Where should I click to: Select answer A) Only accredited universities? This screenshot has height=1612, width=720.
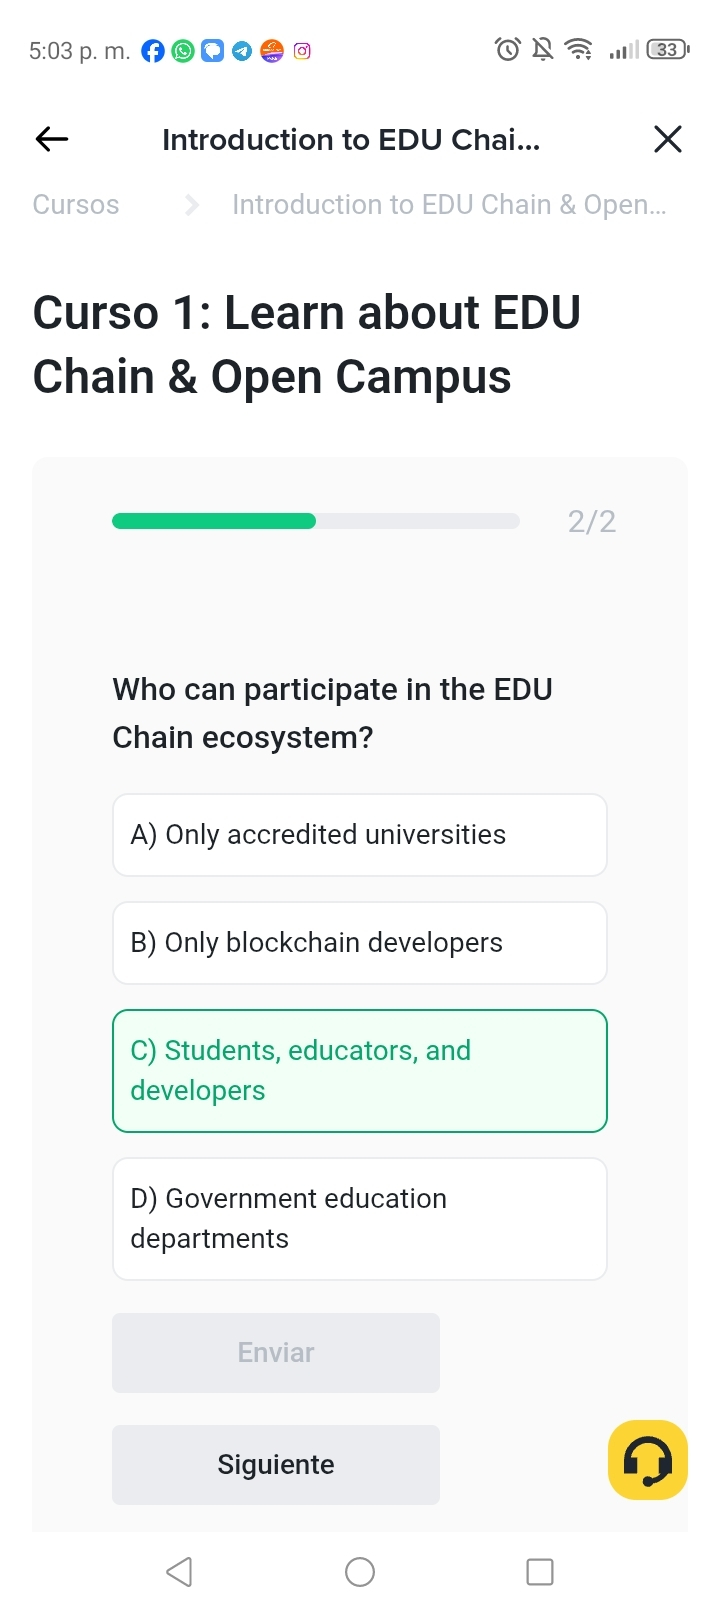tap(360, 835)
